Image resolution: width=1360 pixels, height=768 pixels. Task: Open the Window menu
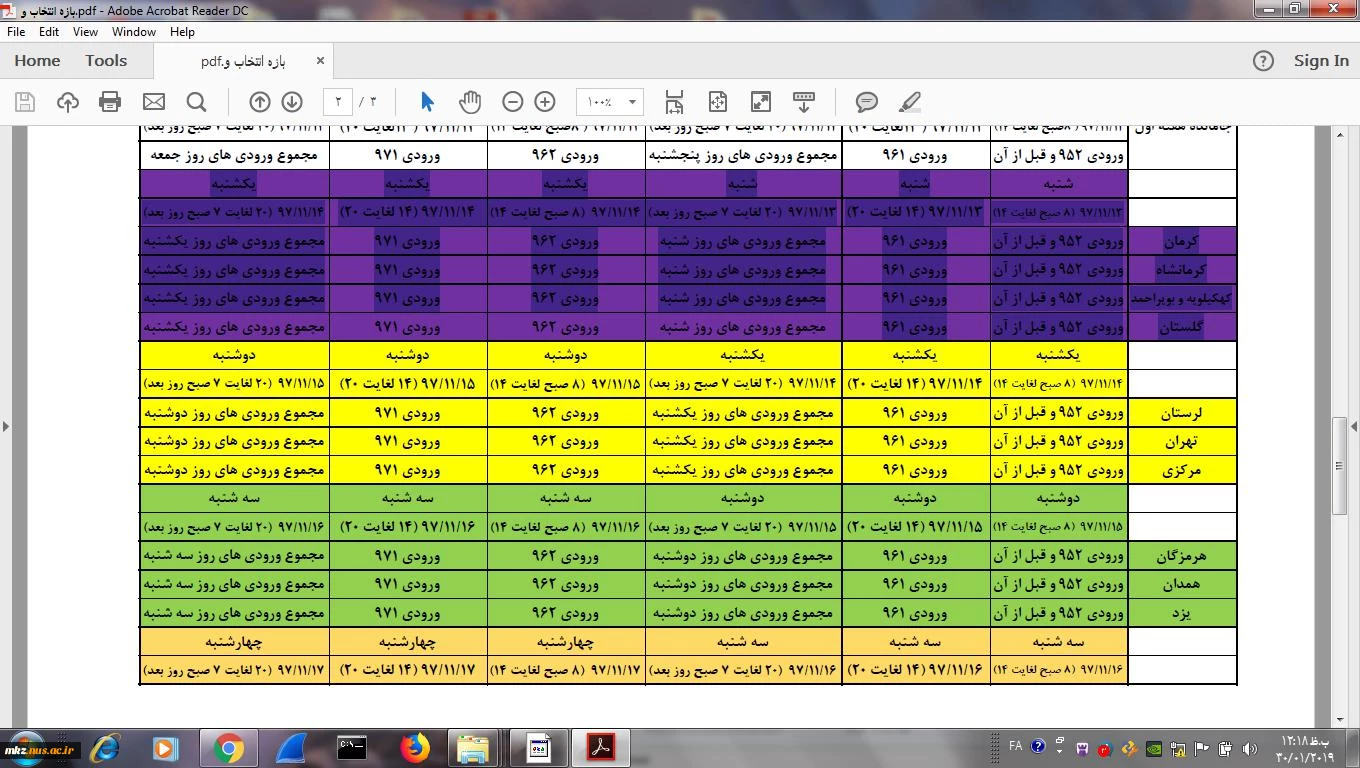[134, 32]
